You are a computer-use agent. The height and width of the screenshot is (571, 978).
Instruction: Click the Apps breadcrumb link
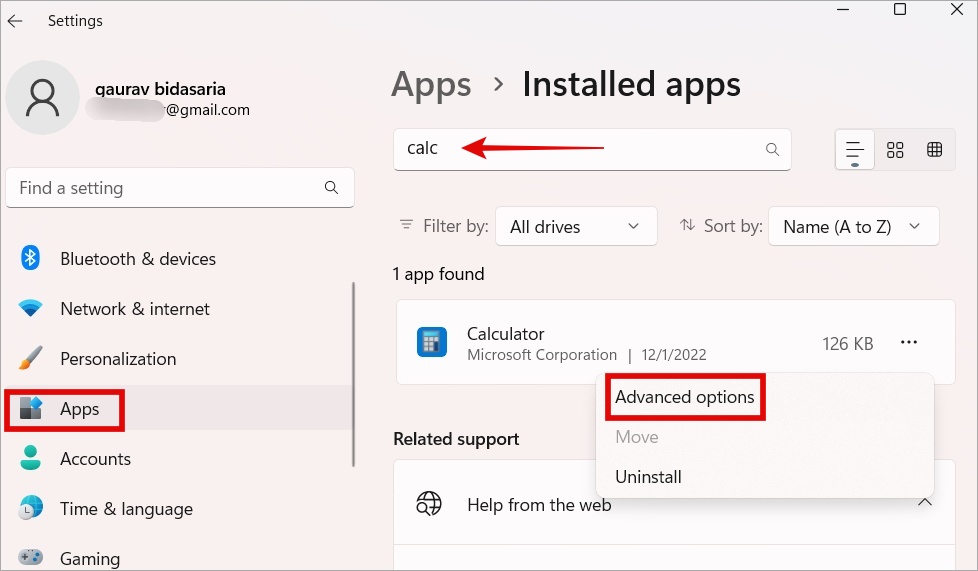click(431, 85)
